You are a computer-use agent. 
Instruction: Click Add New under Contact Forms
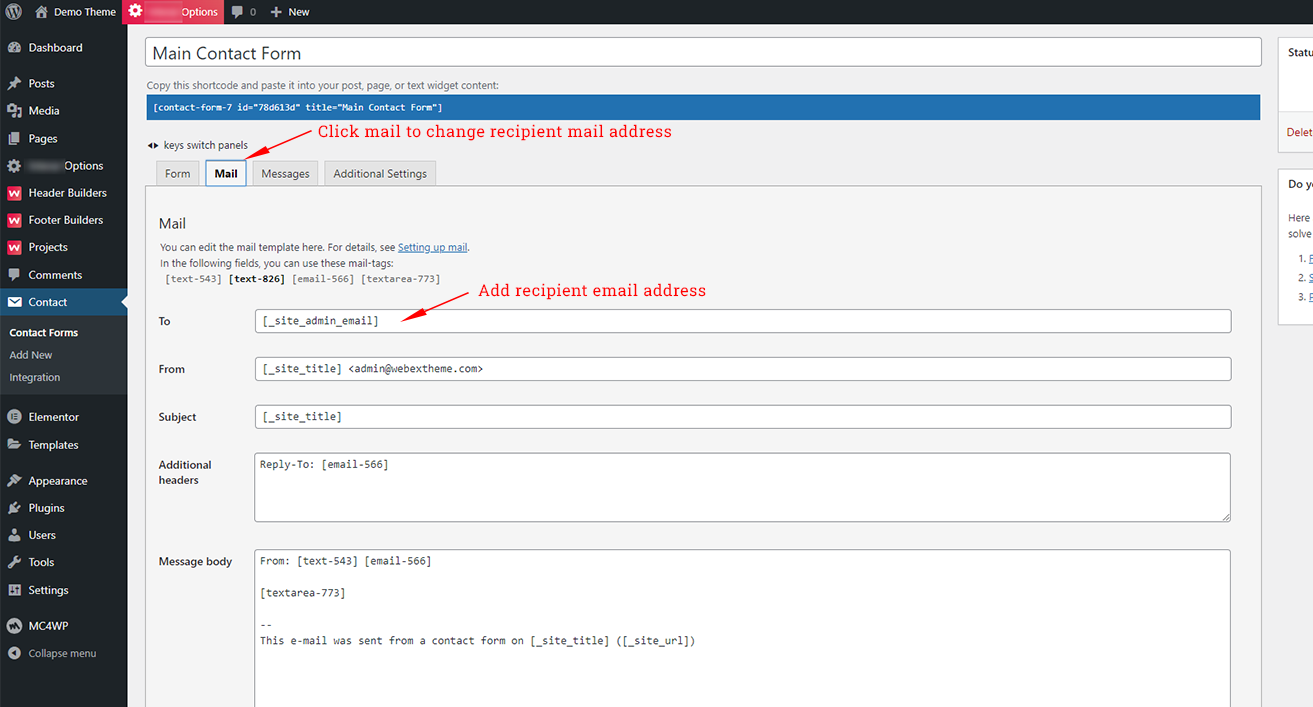click(30, 354)
